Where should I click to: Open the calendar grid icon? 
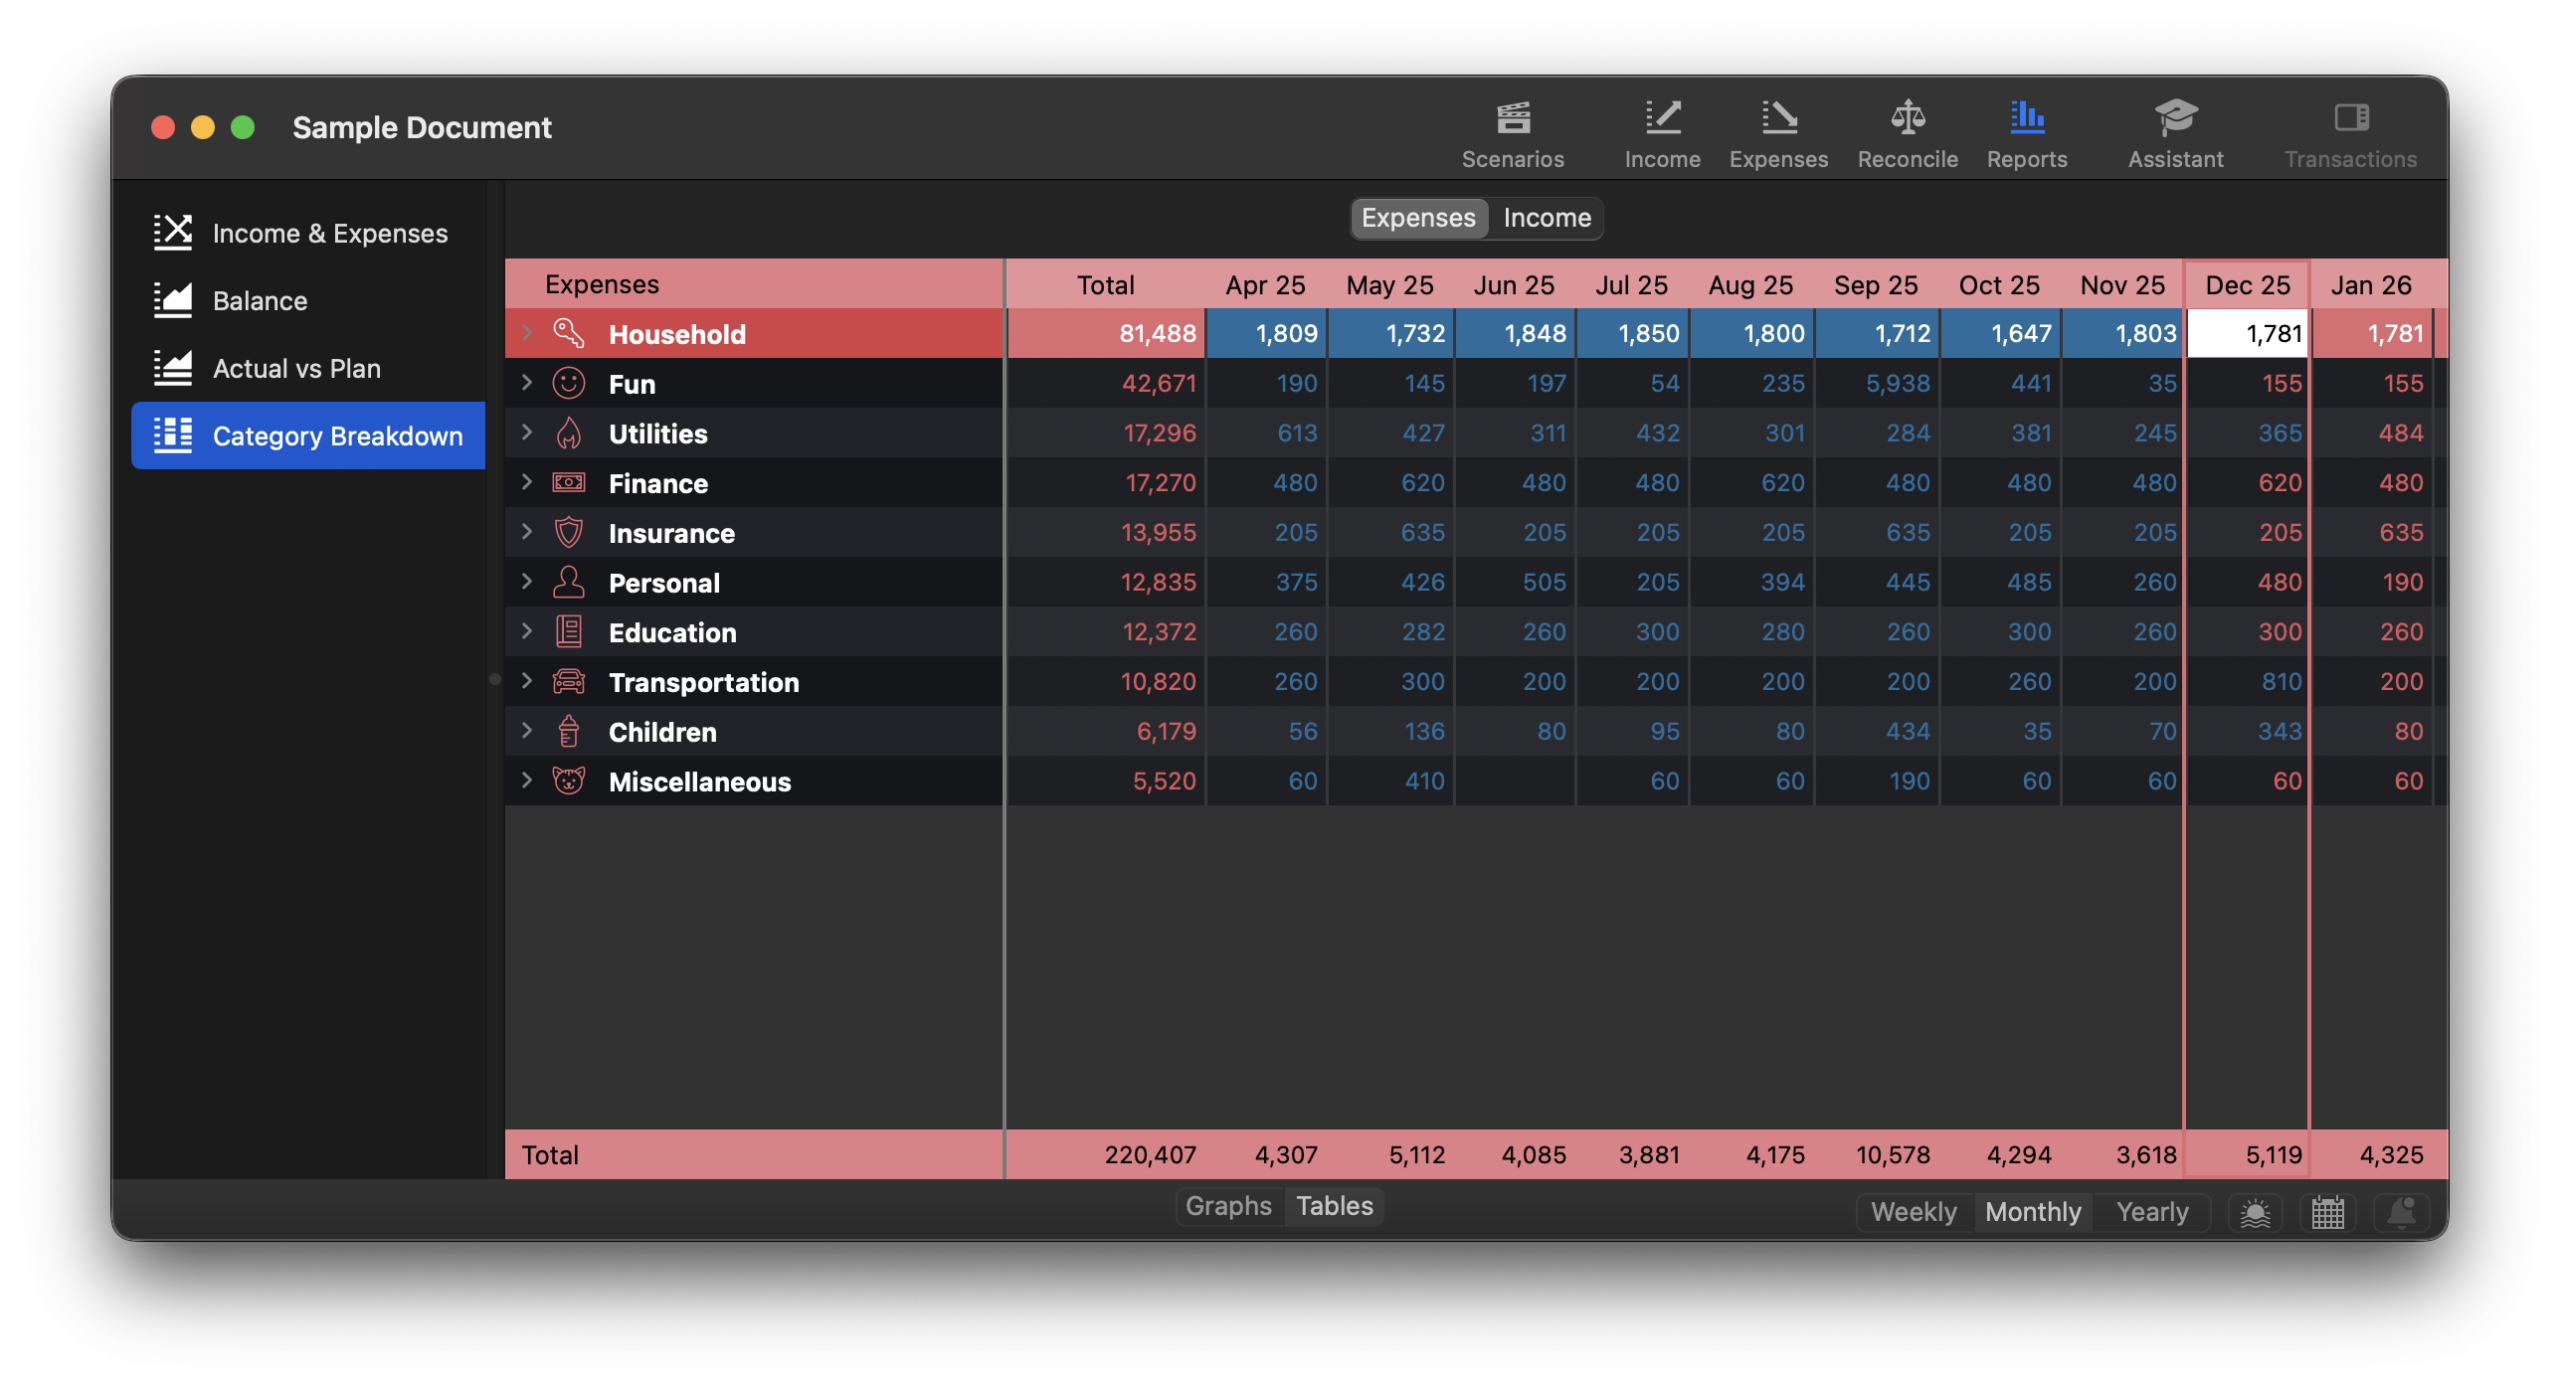2326,1212
